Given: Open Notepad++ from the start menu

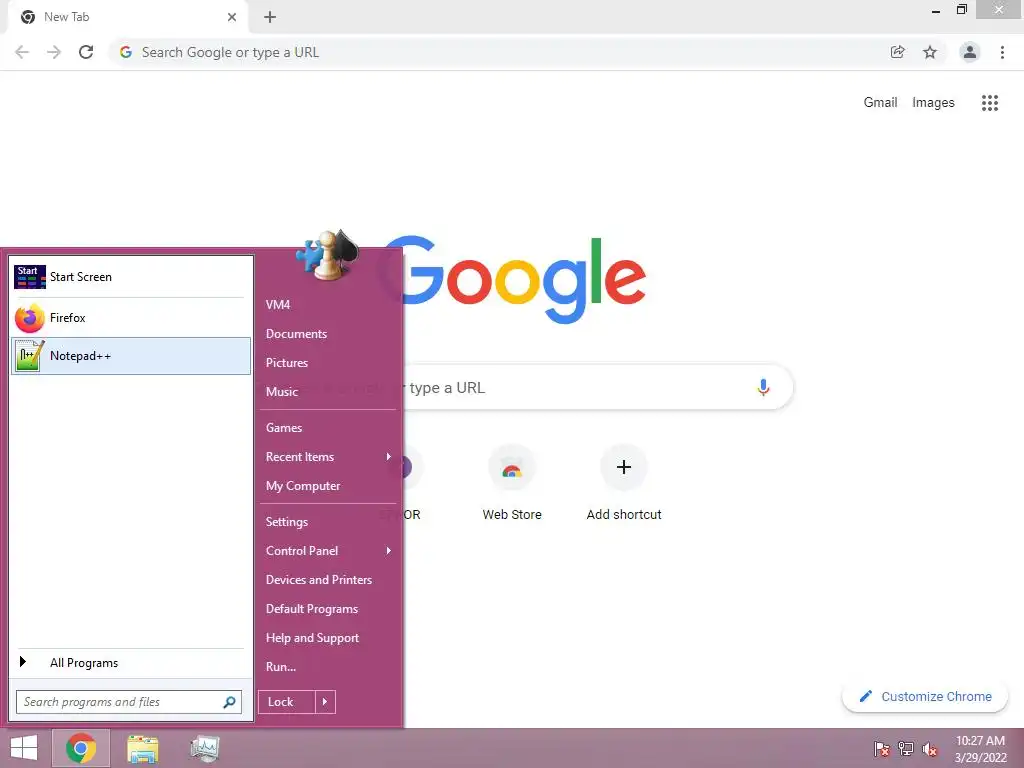Looking at the screenshot, I should coord(131,356).
